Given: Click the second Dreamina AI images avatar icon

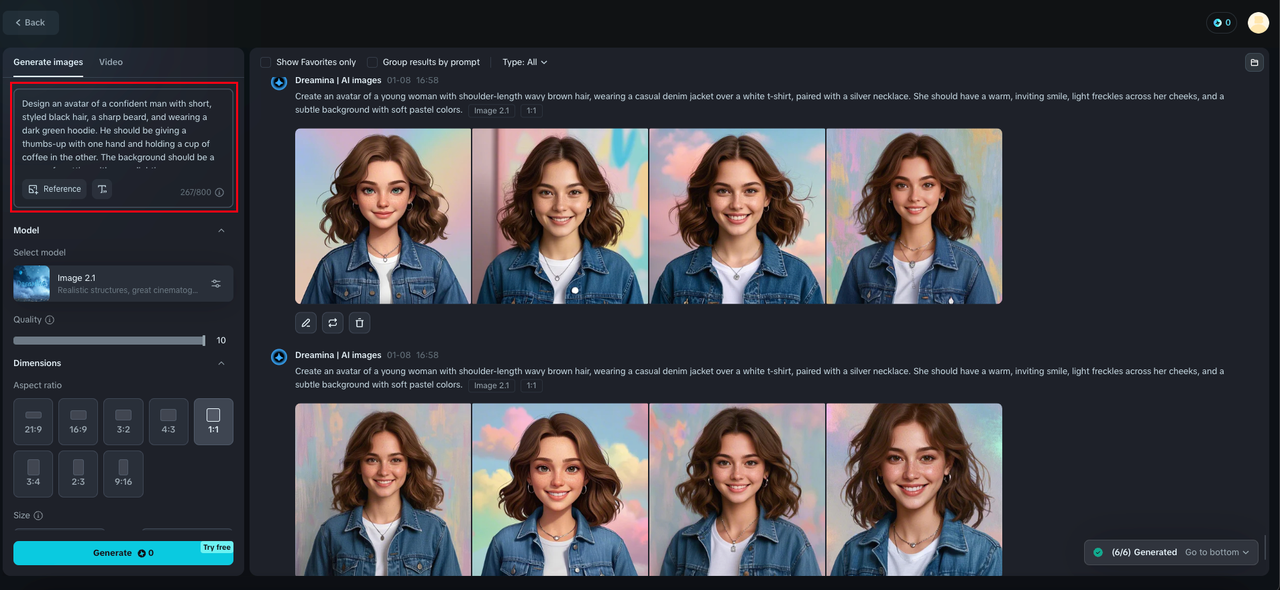Looking at the screenshot, I should tap(279, 357).
